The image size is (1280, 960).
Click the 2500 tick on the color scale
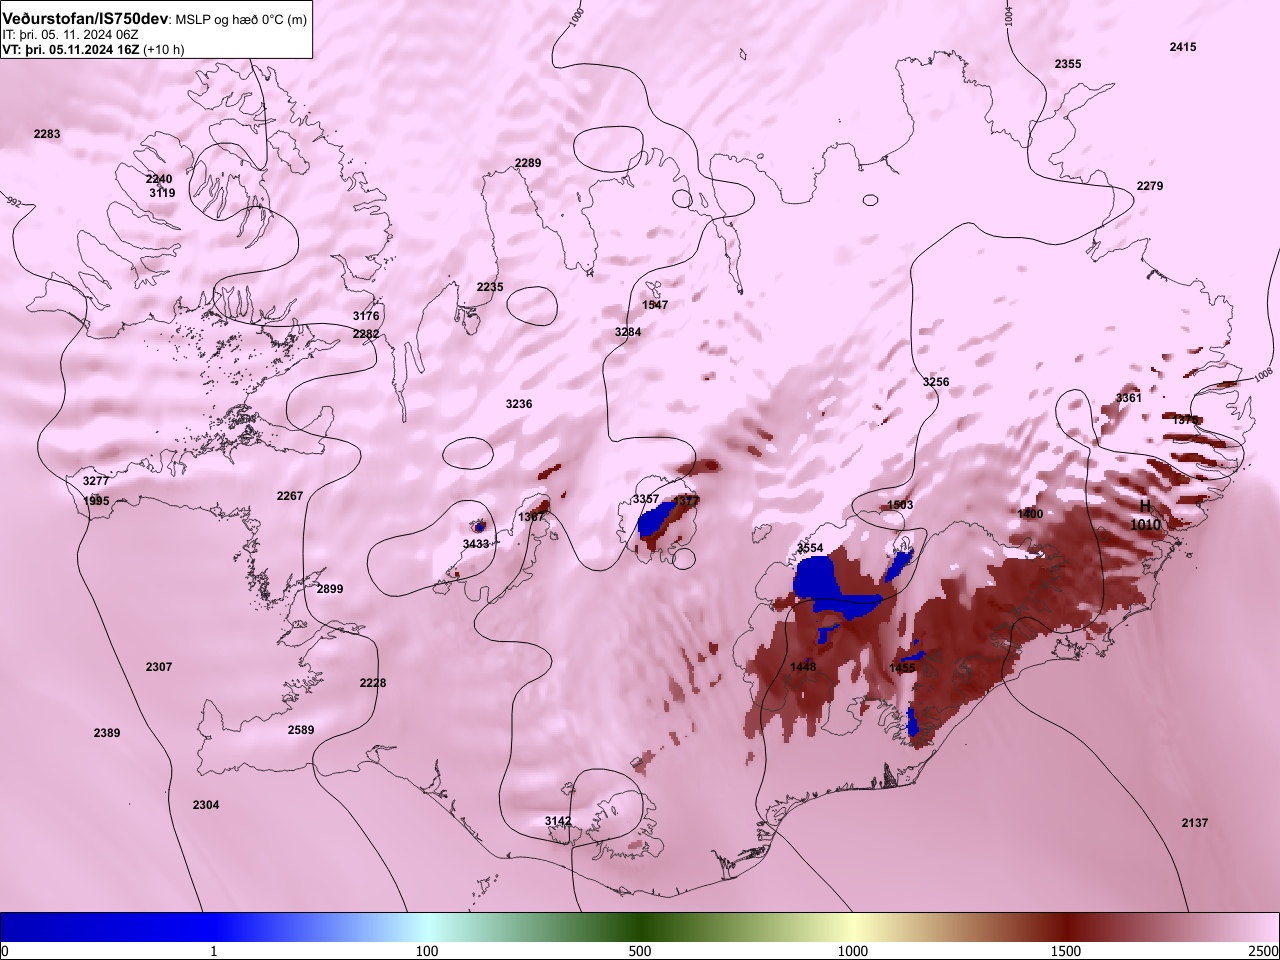pyautogui.click(x=1264, y=951)
